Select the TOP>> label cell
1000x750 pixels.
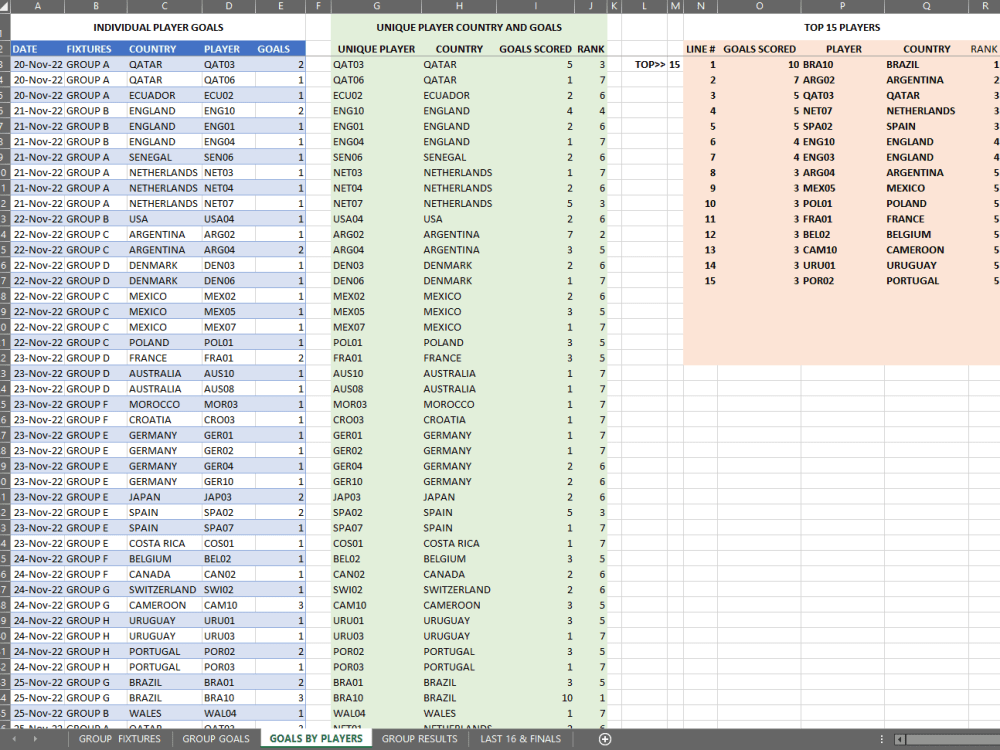pos(645,64)
